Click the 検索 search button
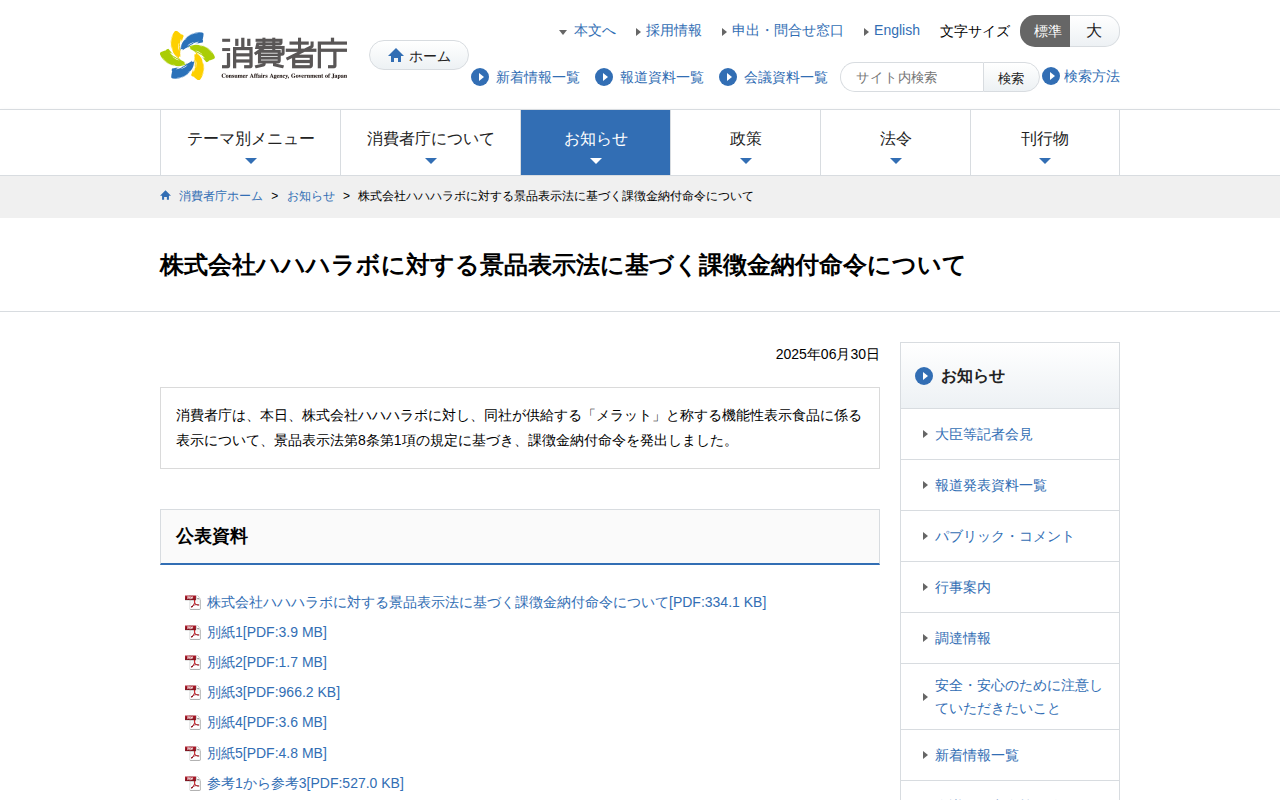Screen dimensions: 1280x800 coord(1011,77)
